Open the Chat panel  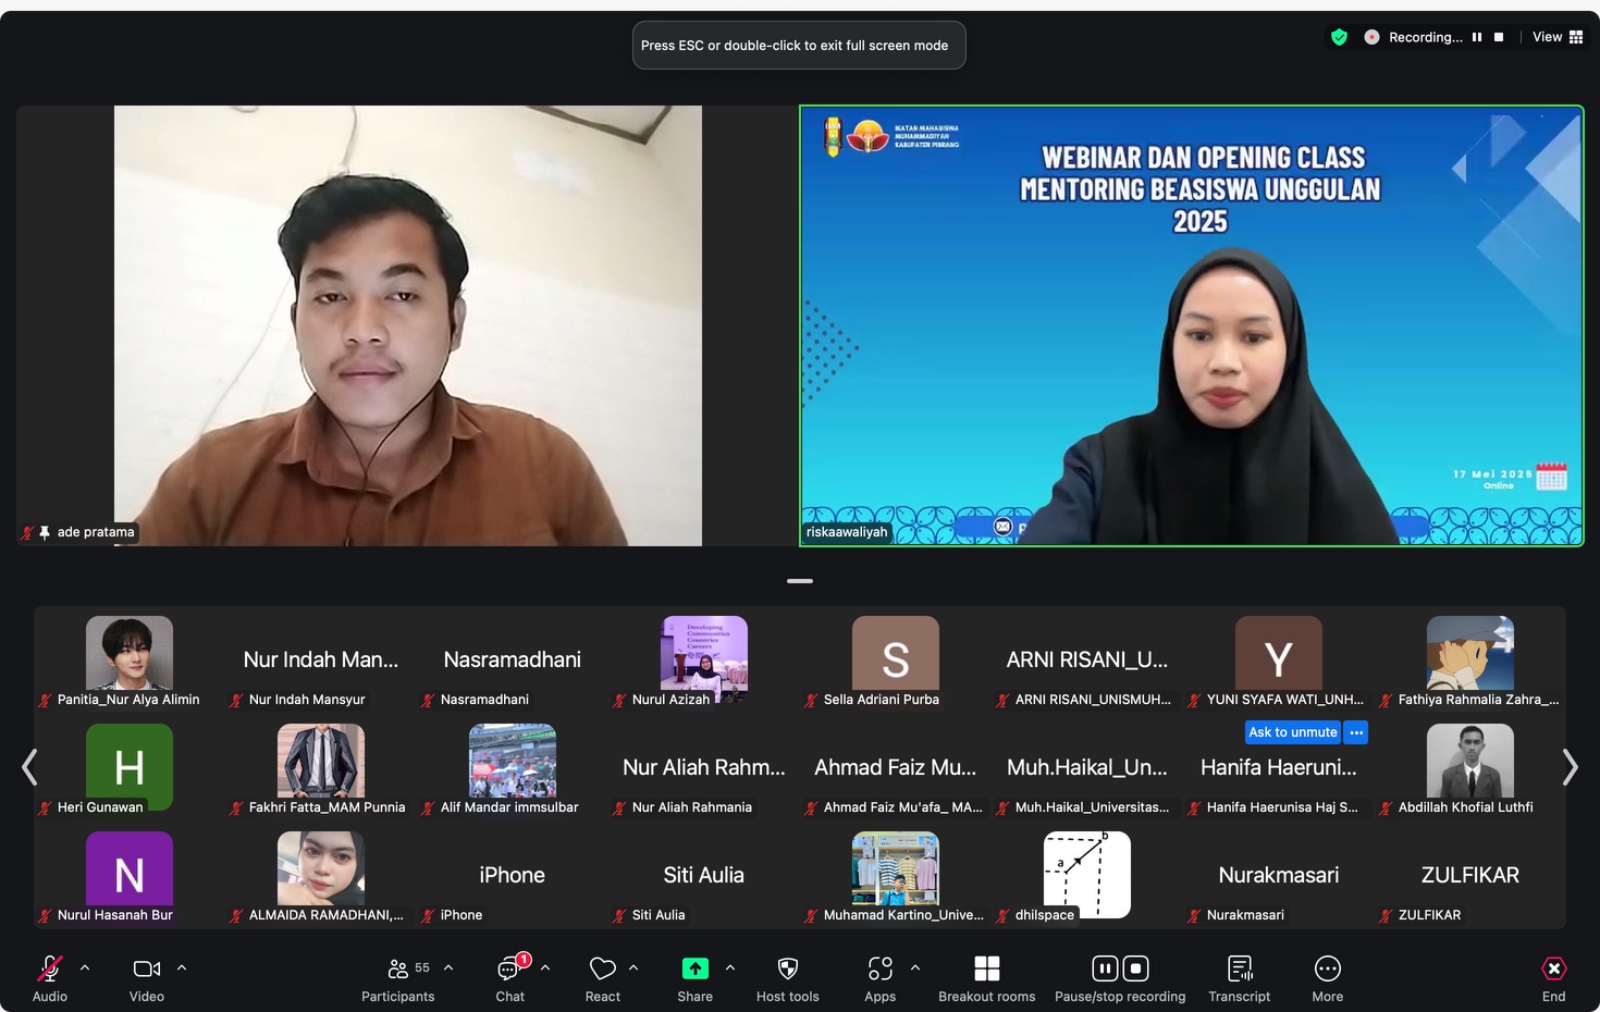pos(510,978)
